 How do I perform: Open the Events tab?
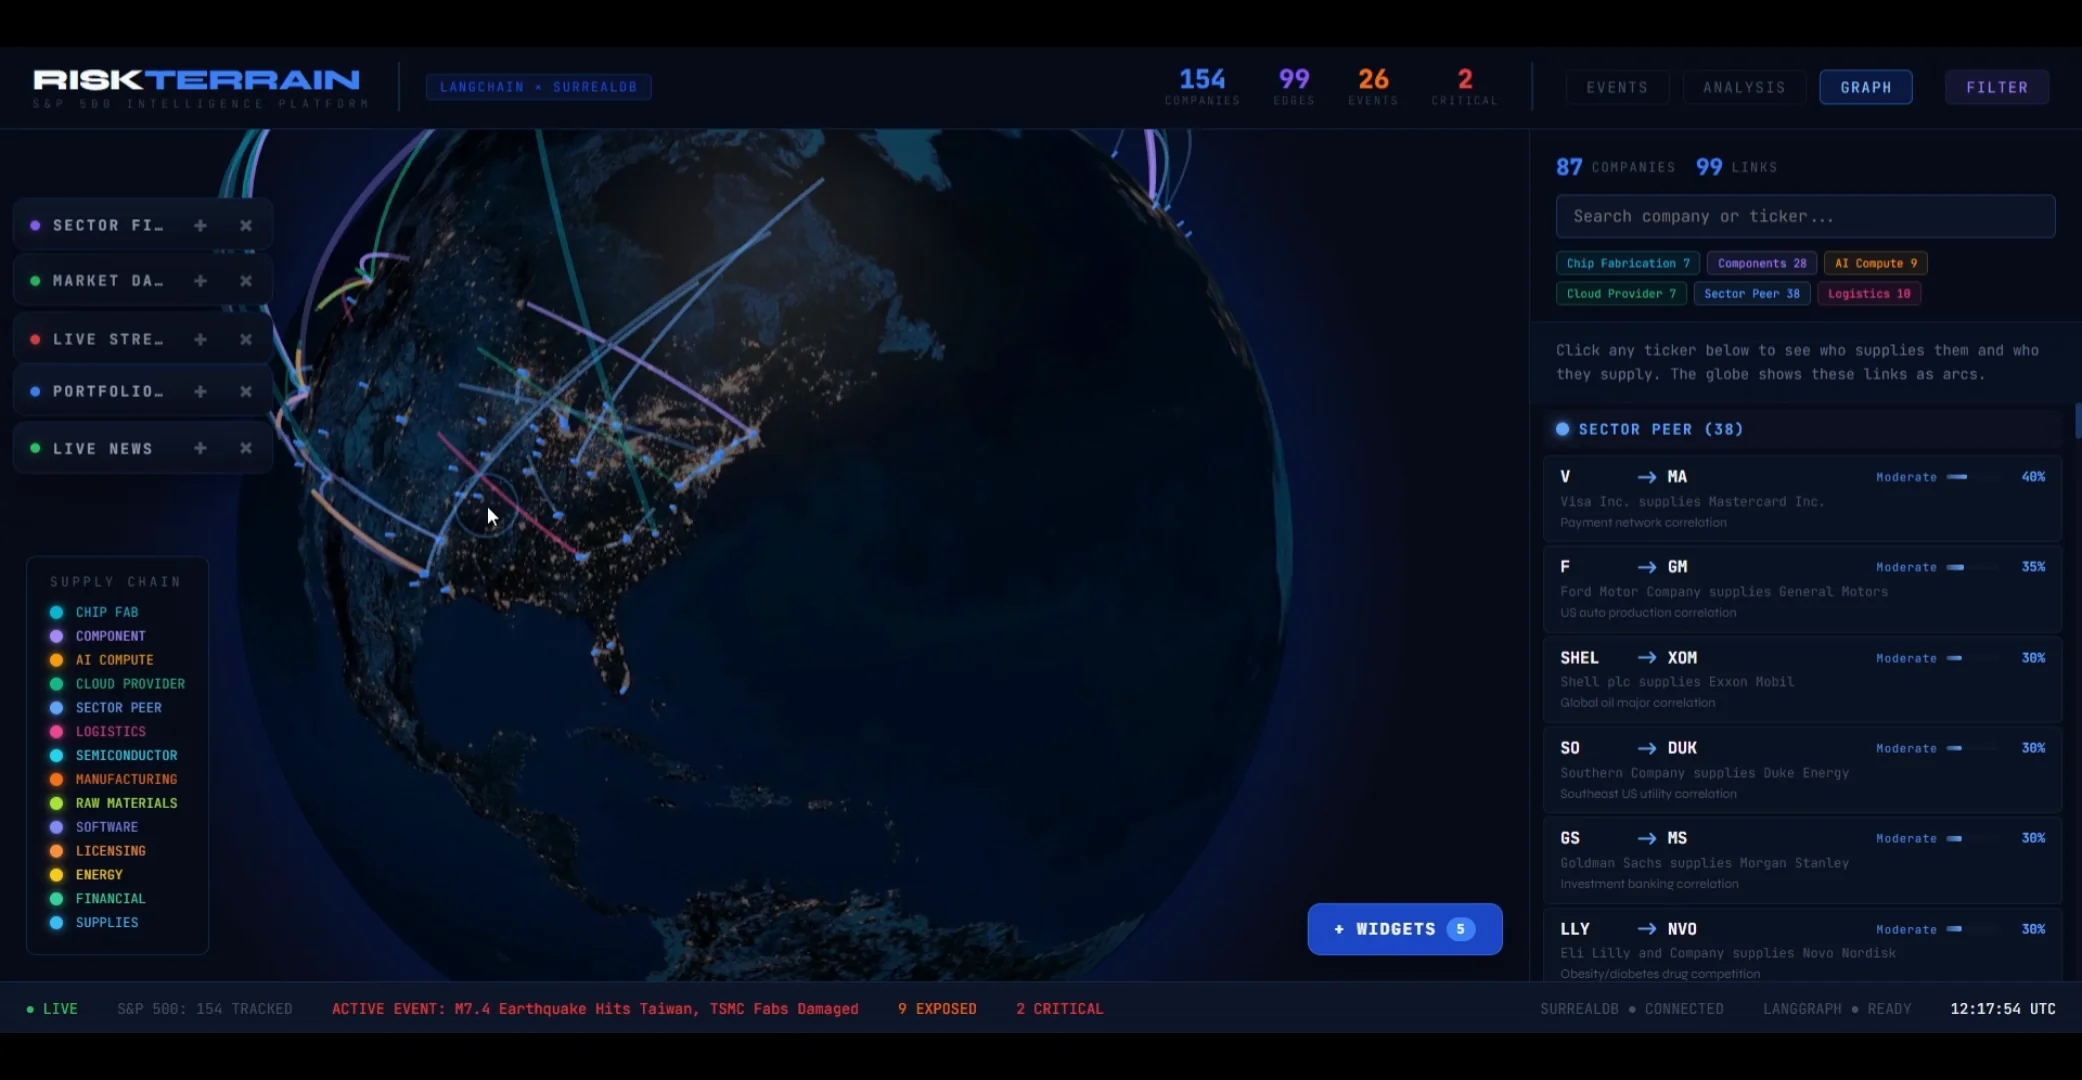click(x=1617, y=87)
